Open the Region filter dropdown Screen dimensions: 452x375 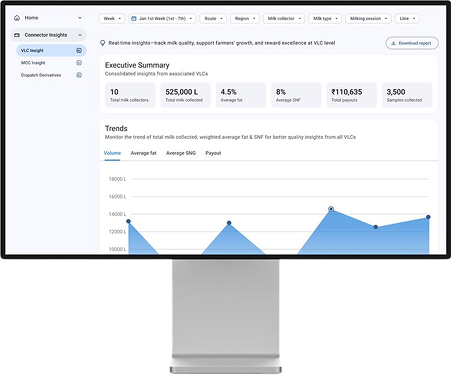[245, 18]
